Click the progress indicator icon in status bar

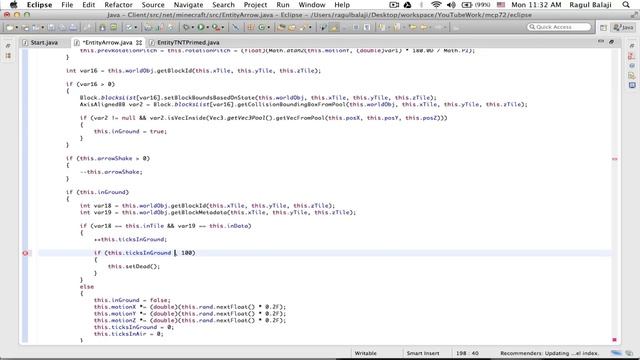(616, 353)
